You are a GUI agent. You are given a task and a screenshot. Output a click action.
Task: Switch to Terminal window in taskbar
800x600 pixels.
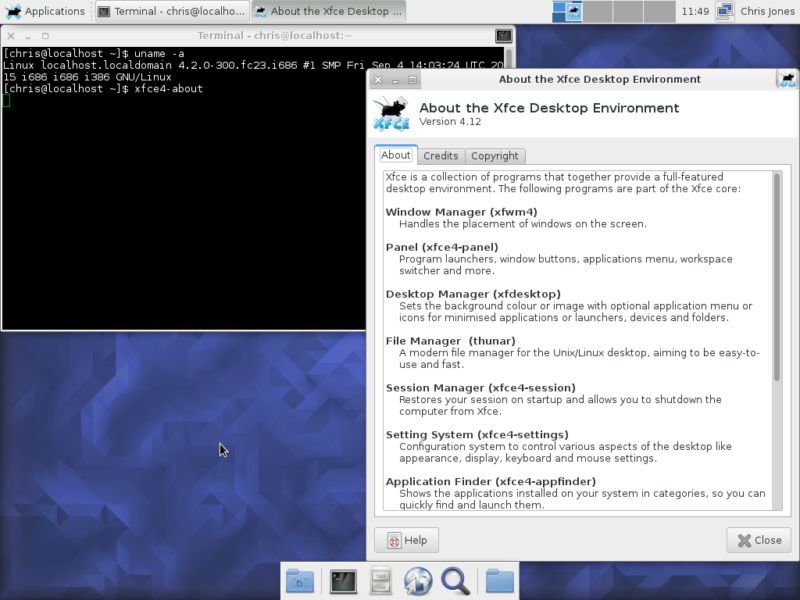tap(172, 11)
